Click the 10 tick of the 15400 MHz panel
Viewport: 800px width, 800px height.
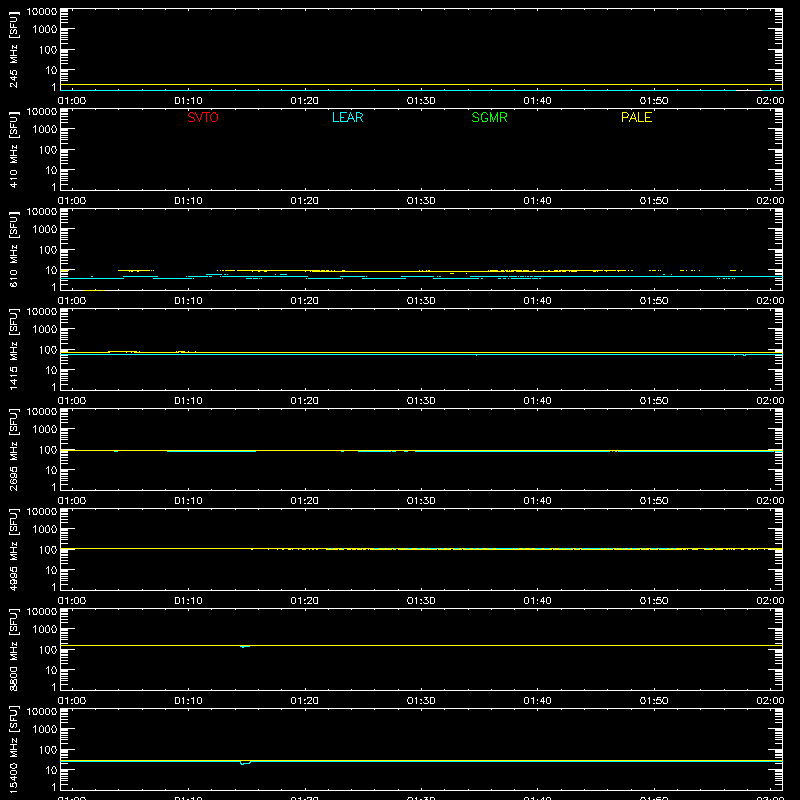(x=51, y=770)
